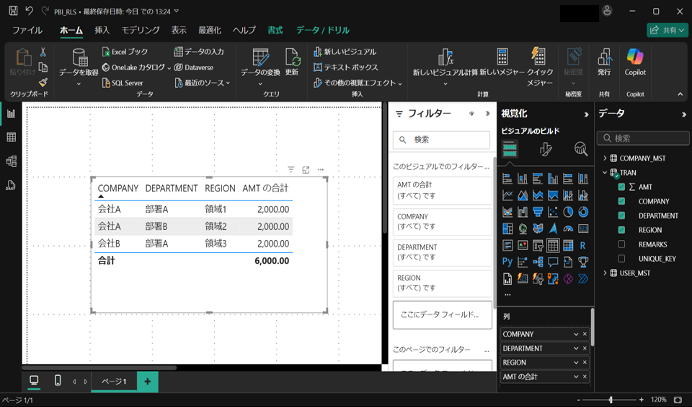Click the zoom slider in the status bar
The height and width of the screenshot is (407, 692).
tap(611, 400)
